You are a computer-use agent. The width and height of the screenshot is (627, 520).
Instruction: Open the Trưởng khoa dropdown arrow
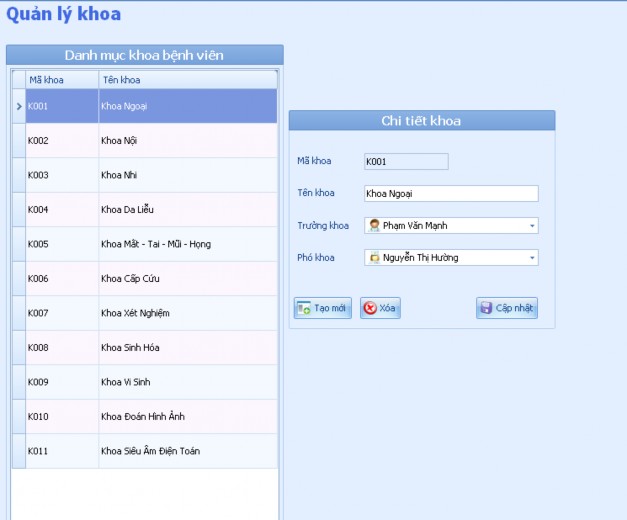click(532, 226)
